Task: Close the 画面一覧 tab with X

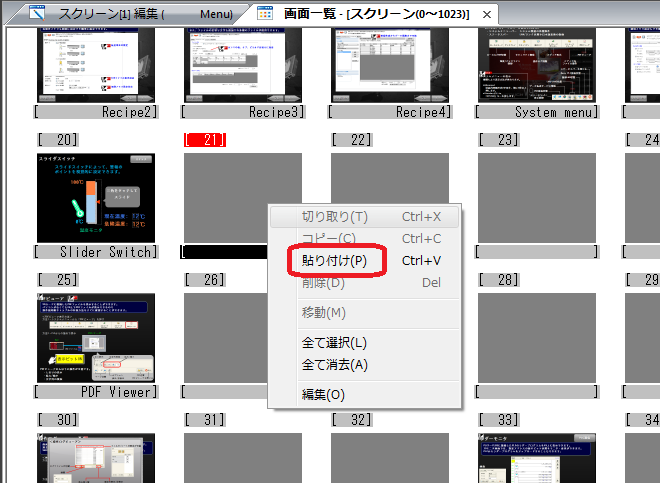Action: click(x=486, y=15)
